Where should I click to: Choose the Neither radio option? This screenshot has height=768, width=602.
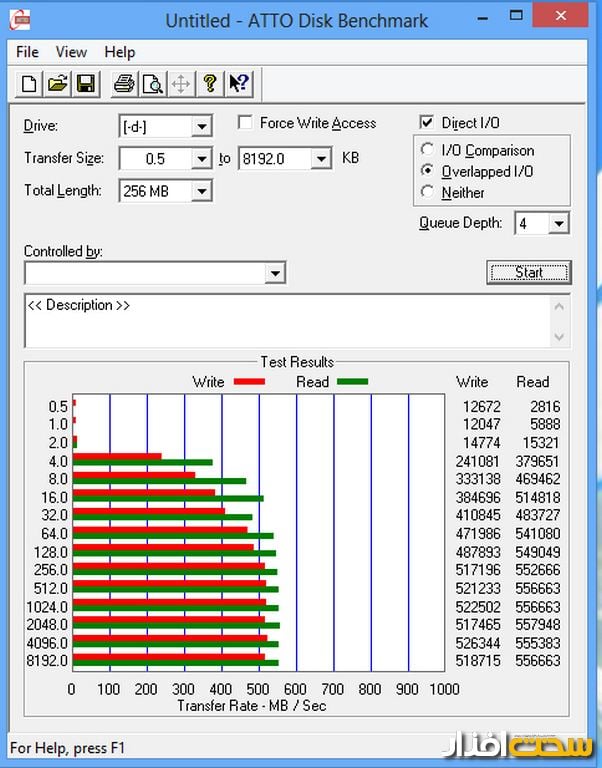tap(428, 192)
